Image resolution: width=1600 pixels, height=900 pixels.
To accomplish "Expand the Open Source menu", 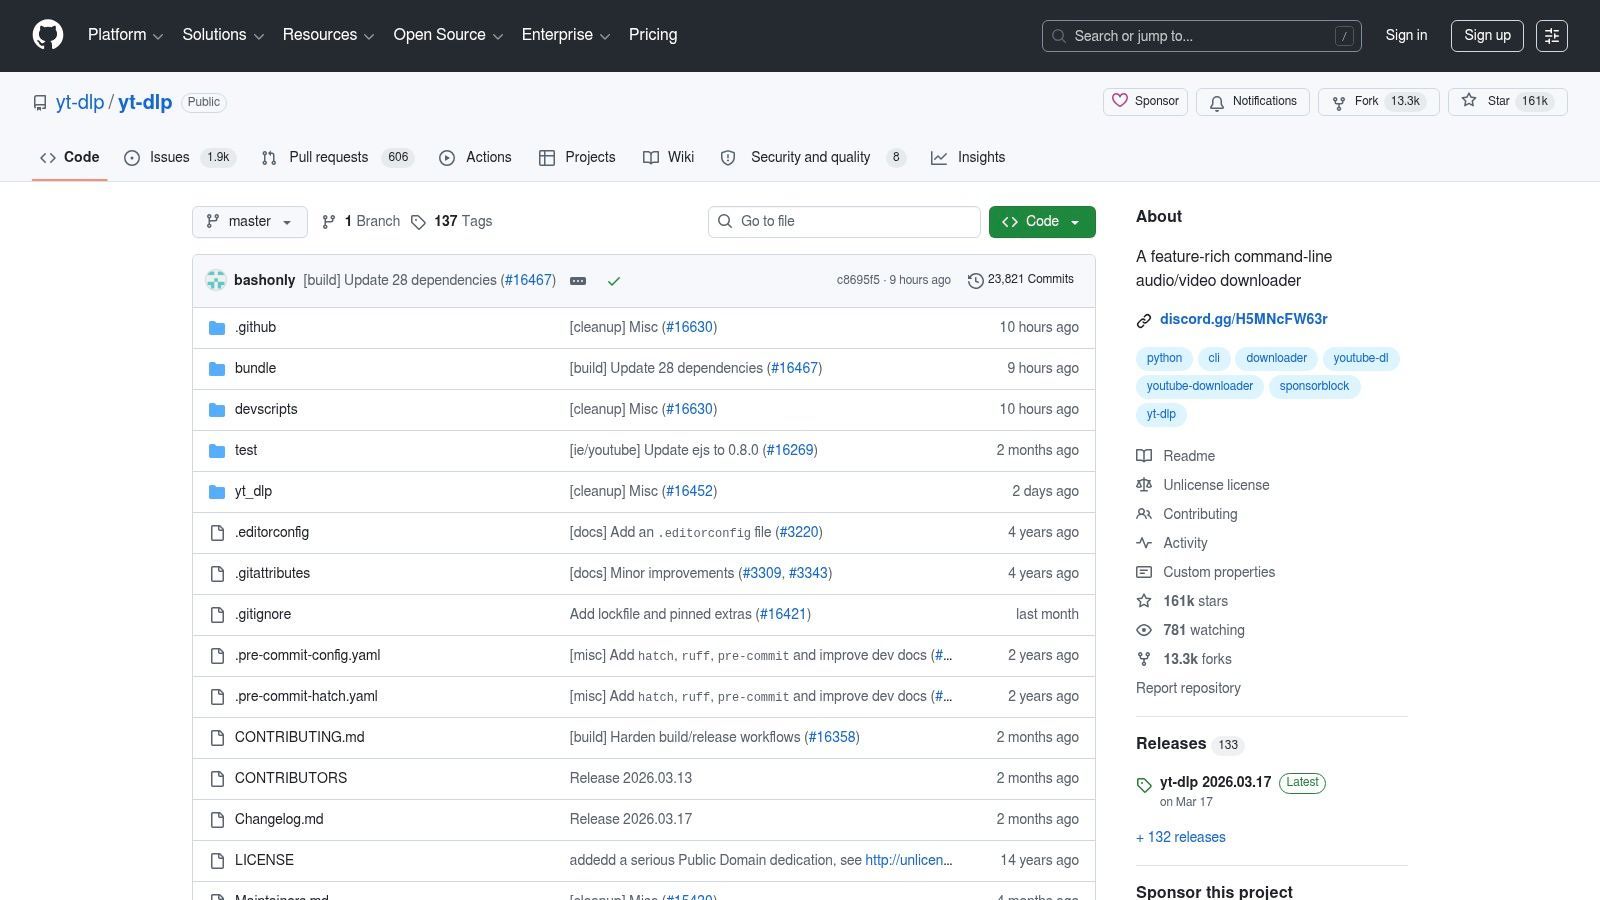I will pos(448,35).
